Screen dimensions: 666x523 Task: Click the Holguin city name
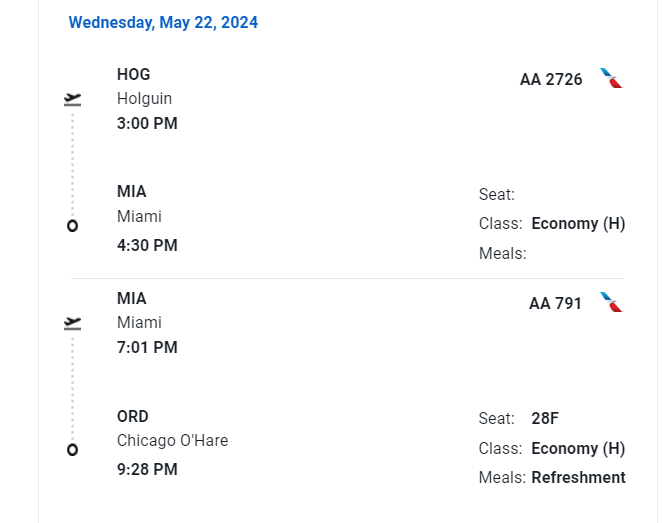(144, 99)
